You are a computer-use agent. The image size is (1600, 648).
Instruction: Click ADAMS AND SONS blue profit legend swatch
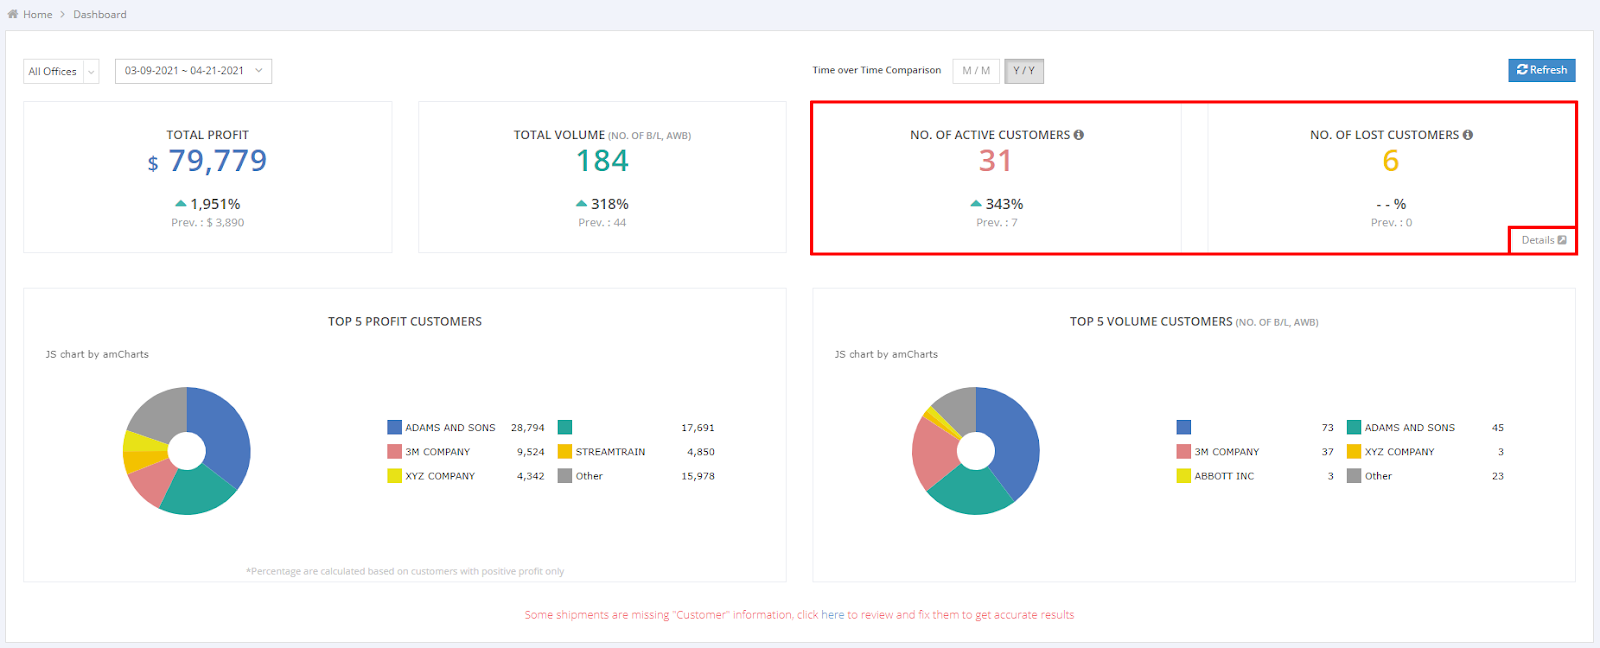(394, 427)
